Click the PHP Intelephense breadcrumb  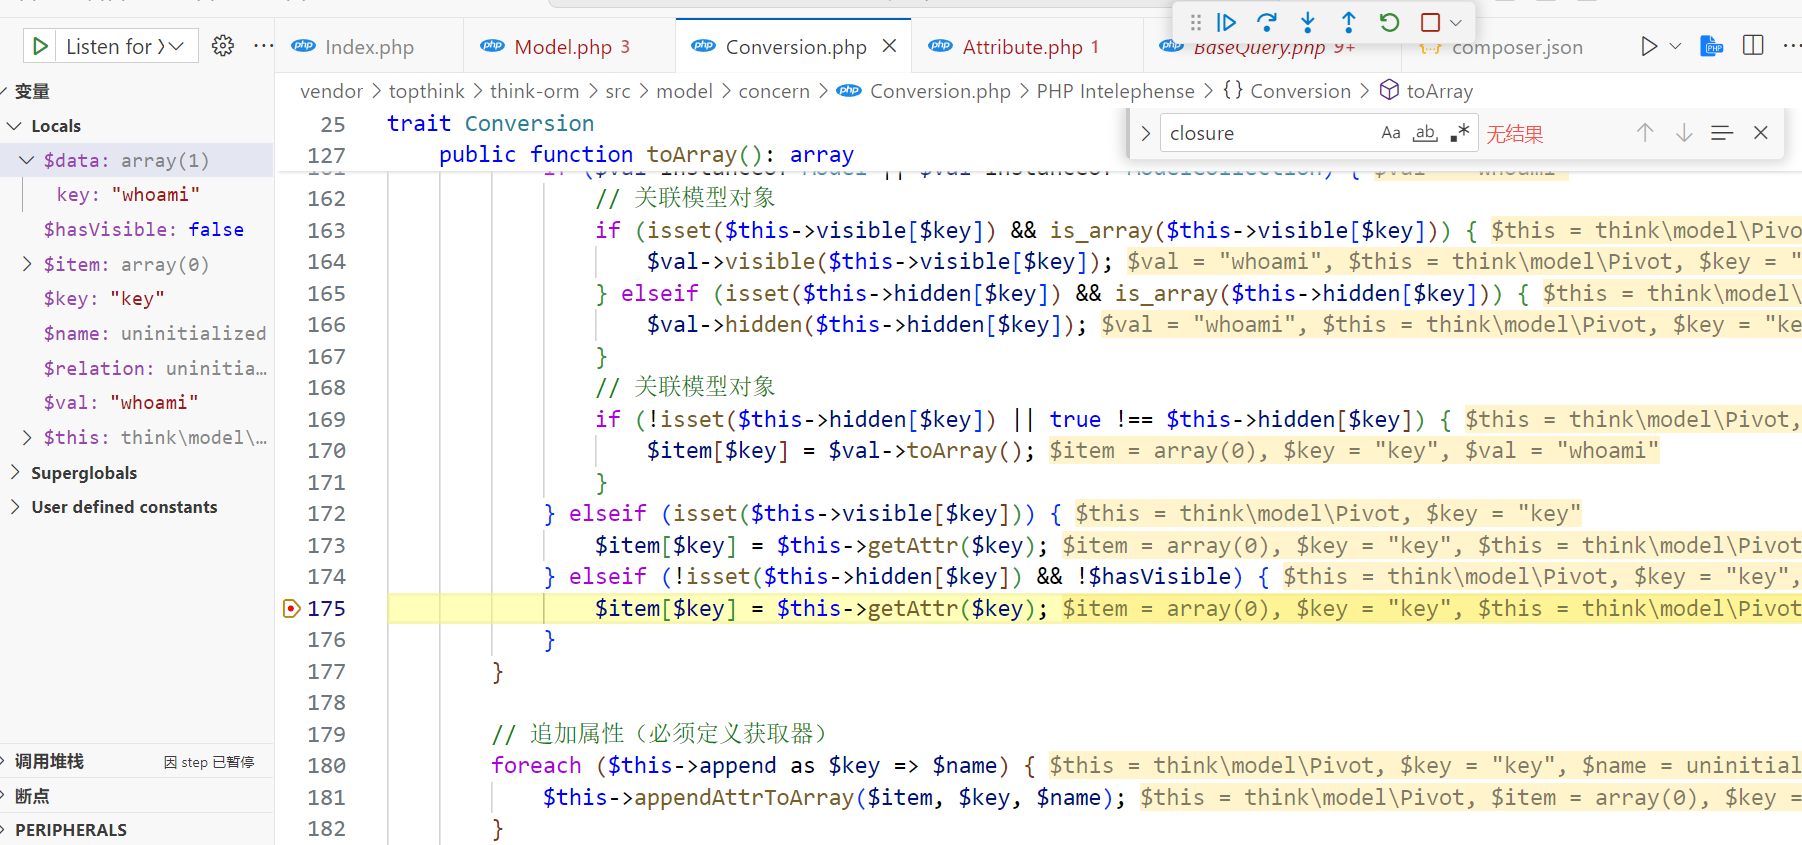[x=1115, y=91]
